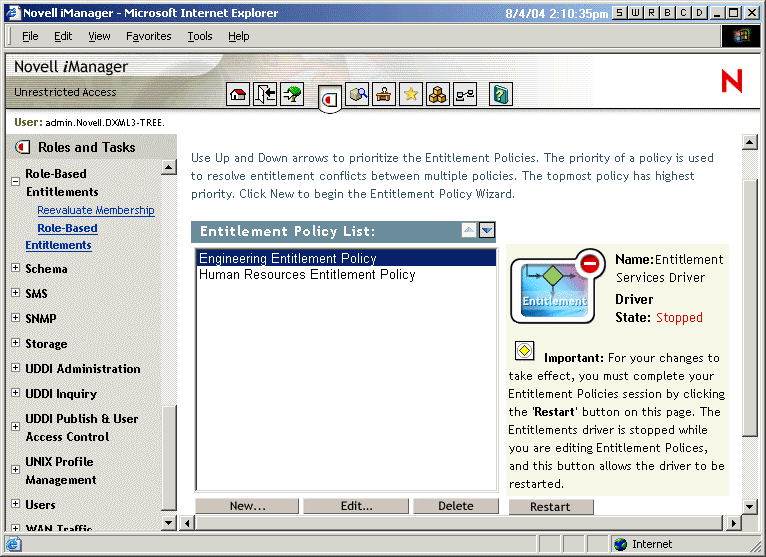
Task: Click the Stopped driver state text
Action: 679,318
